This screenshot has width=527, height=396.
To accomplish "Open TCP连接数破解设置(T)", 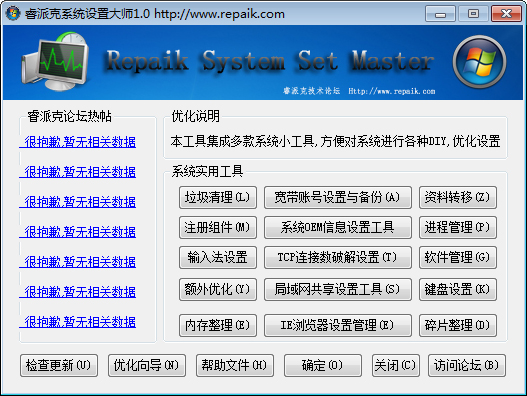I will (338, 258).
